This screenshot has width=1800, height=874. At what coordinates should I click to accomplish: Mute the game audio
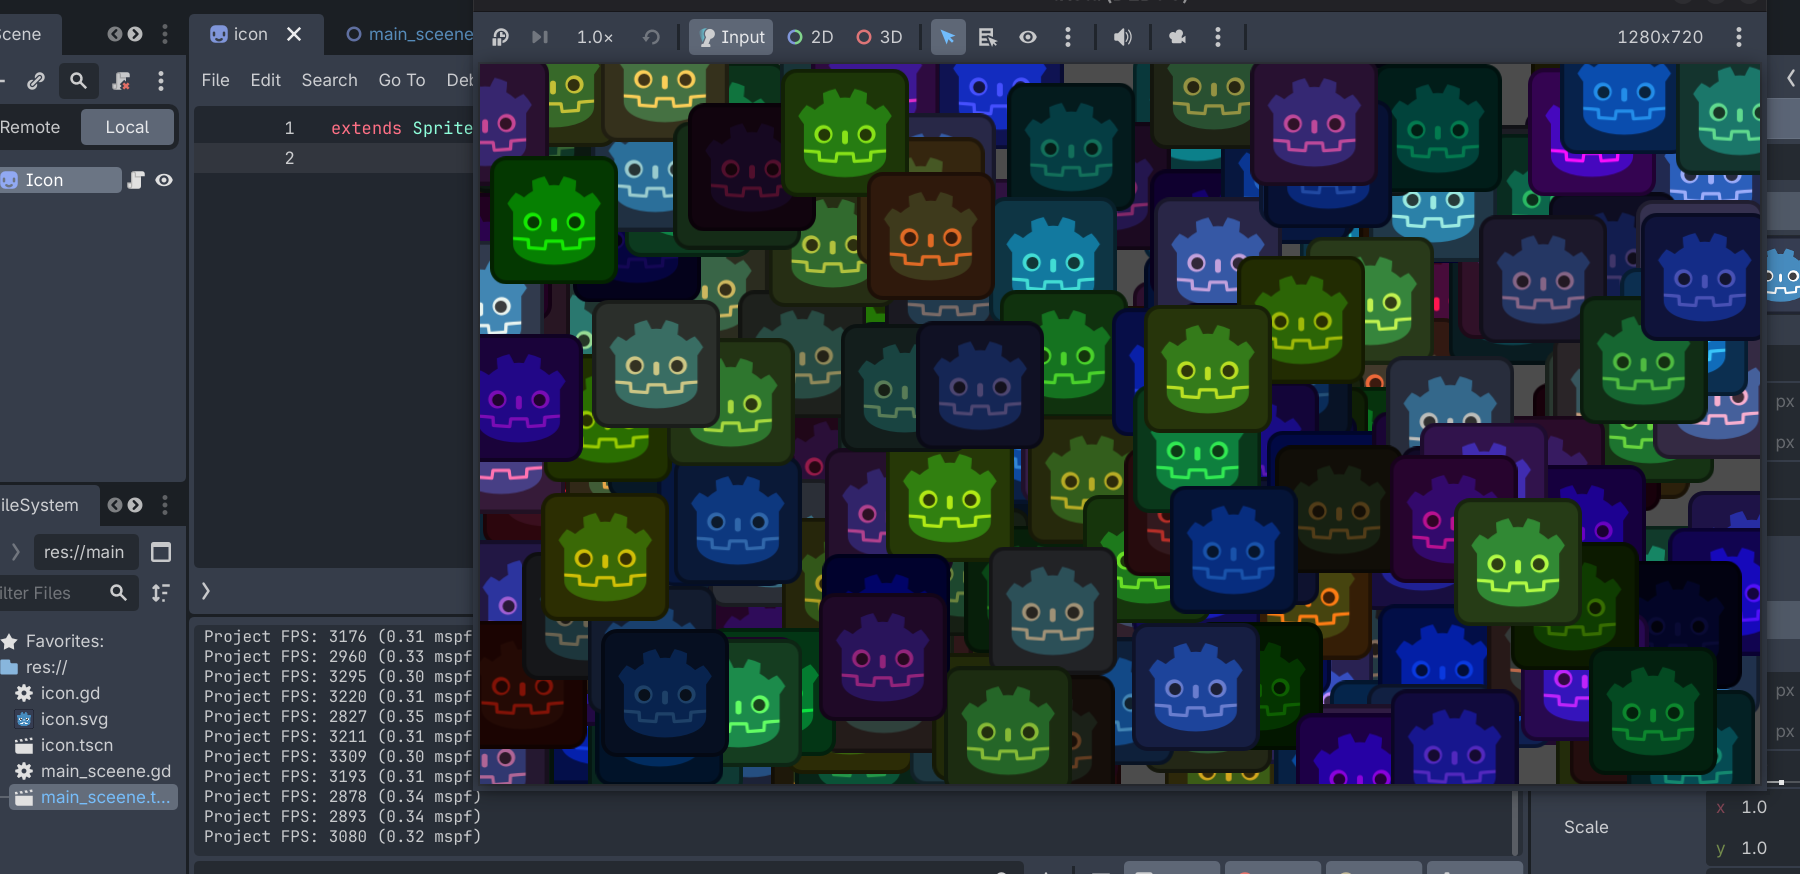[x=1123, y=37]
